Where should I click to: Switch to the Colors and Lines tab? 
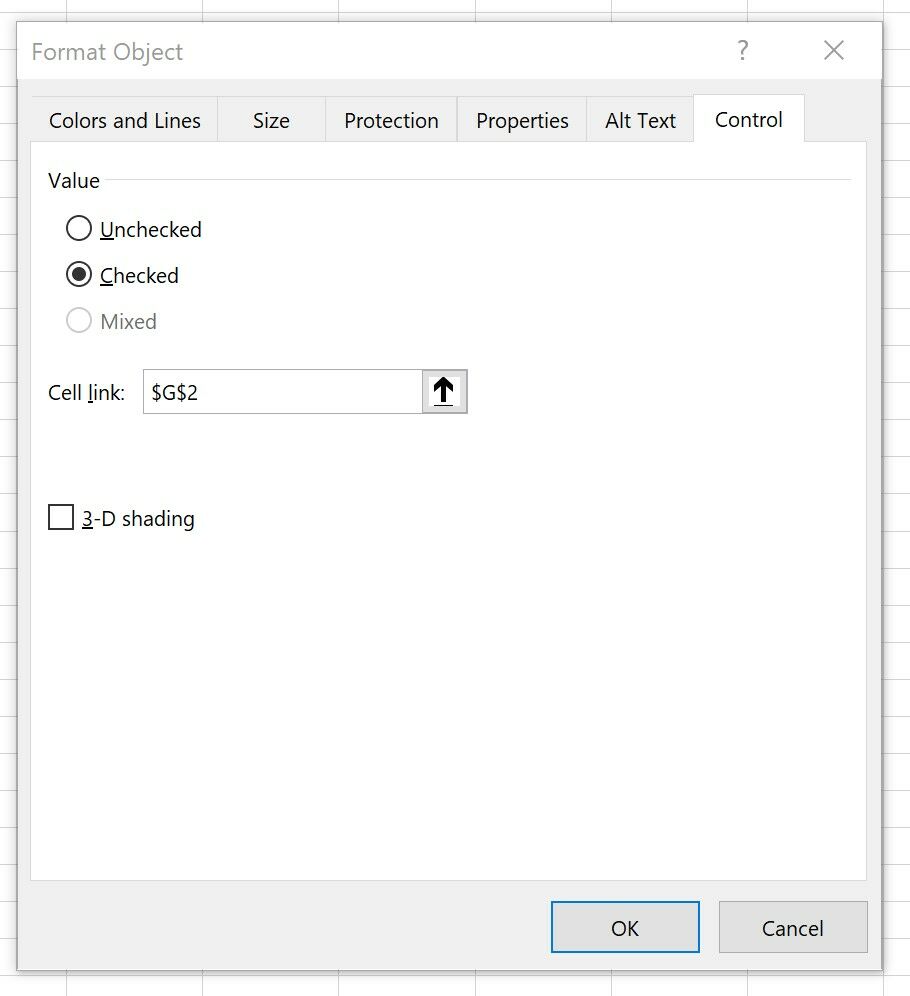coord(124,119)
